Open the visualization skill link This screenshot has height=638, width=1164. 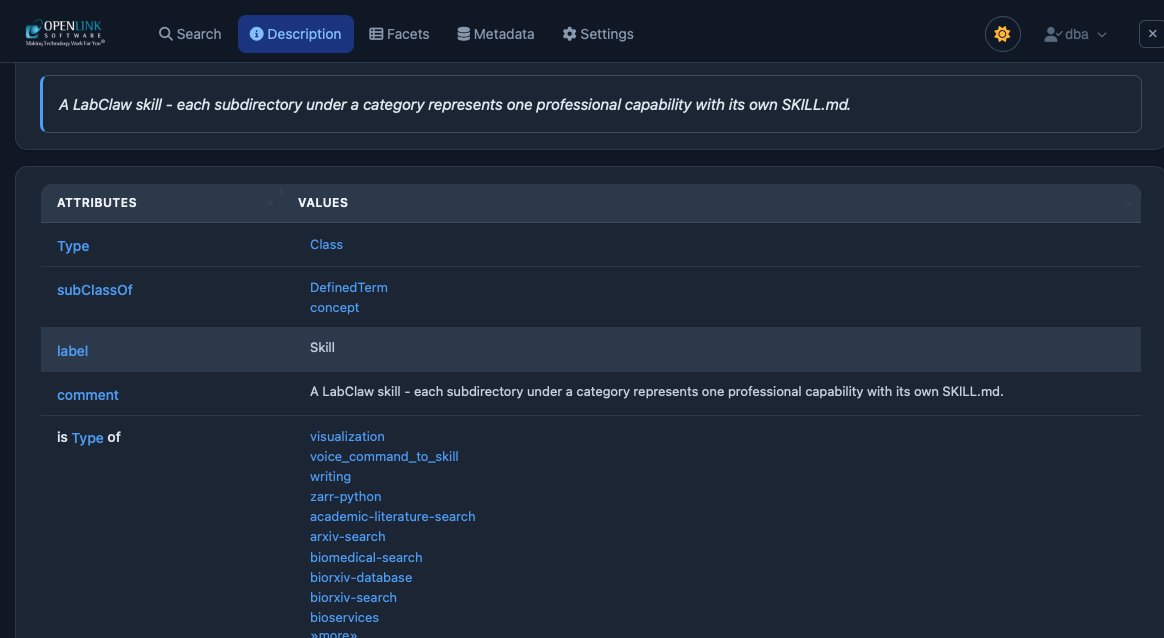click(347, 437)
